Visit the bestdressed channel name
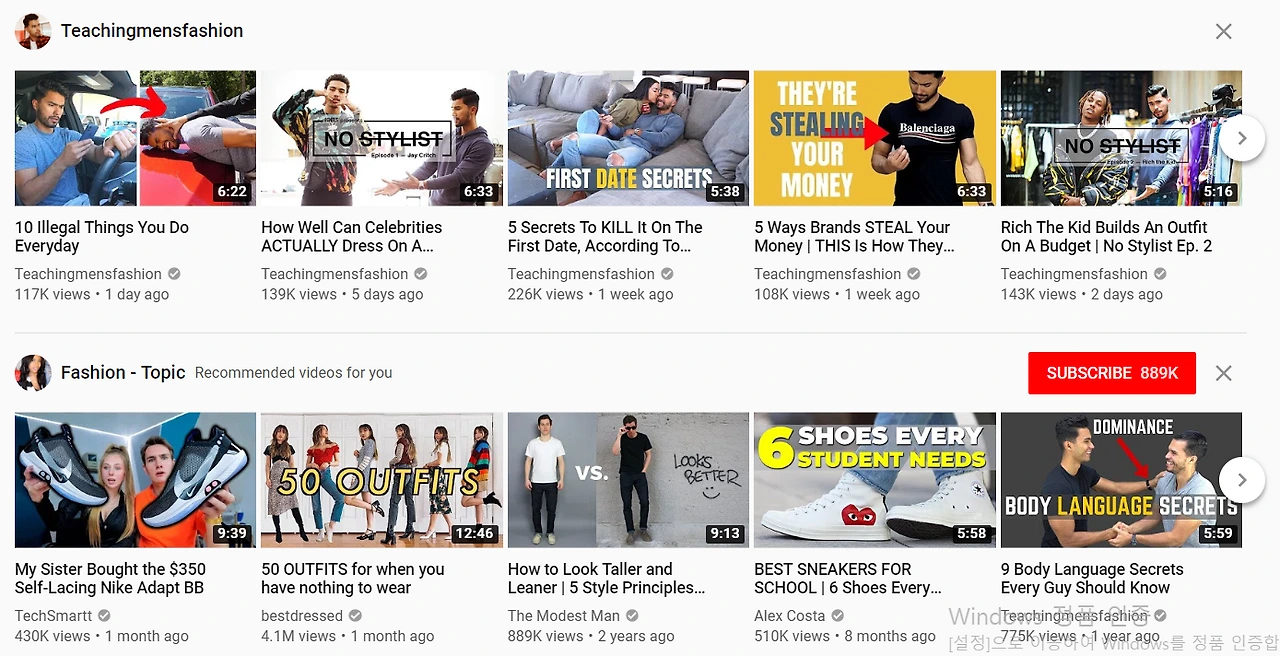Viewport: 1280px width, 656px height. 301,616
